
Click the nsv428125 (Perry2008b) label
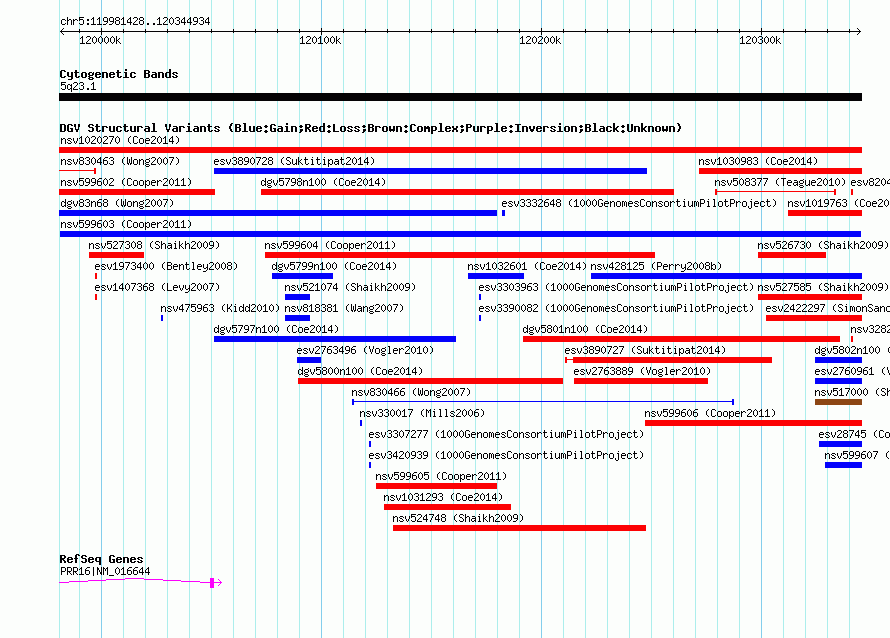[x=656, y=266]
